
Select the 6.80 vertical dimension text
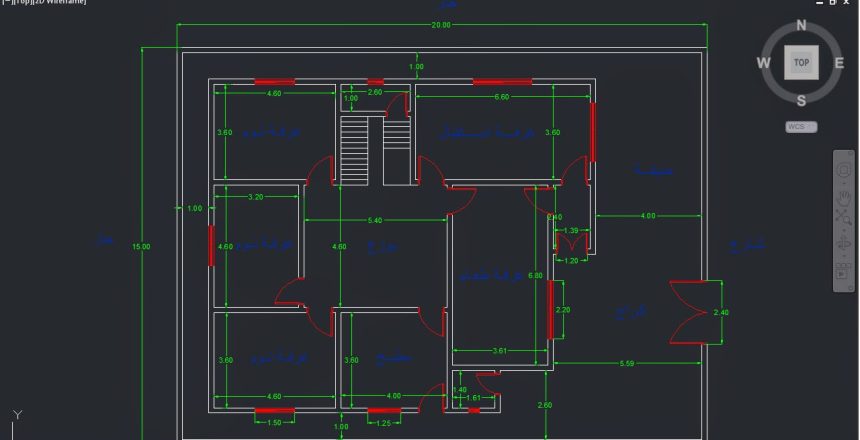tap(535, 275)
